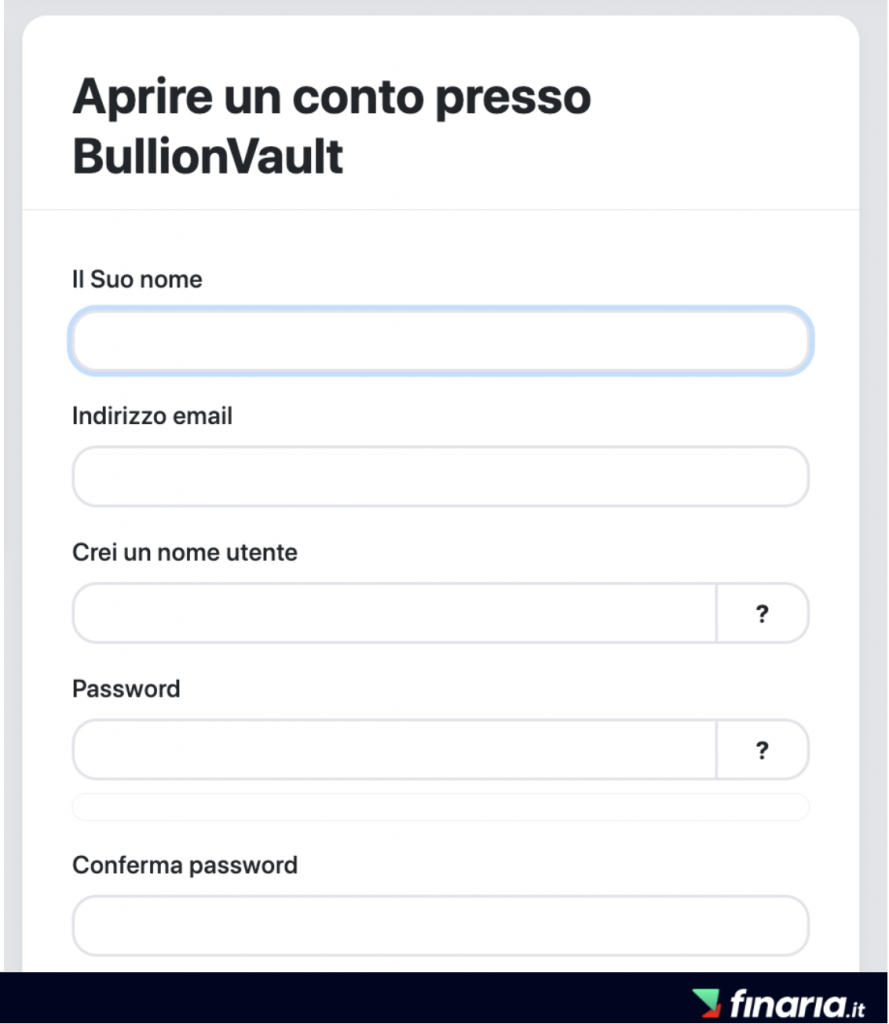Click the finaria.it brand text
Image resolution: width=889 pixels, height=1024 pixels.
click(798, 1004)
